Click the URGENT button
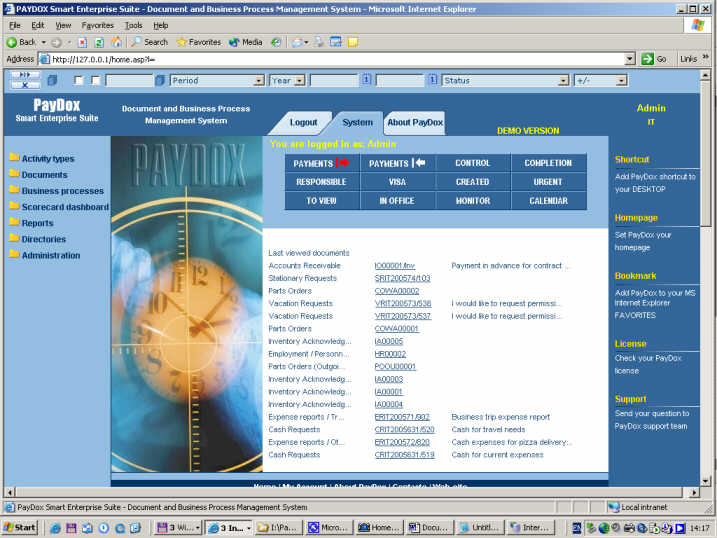 (548, 182)
